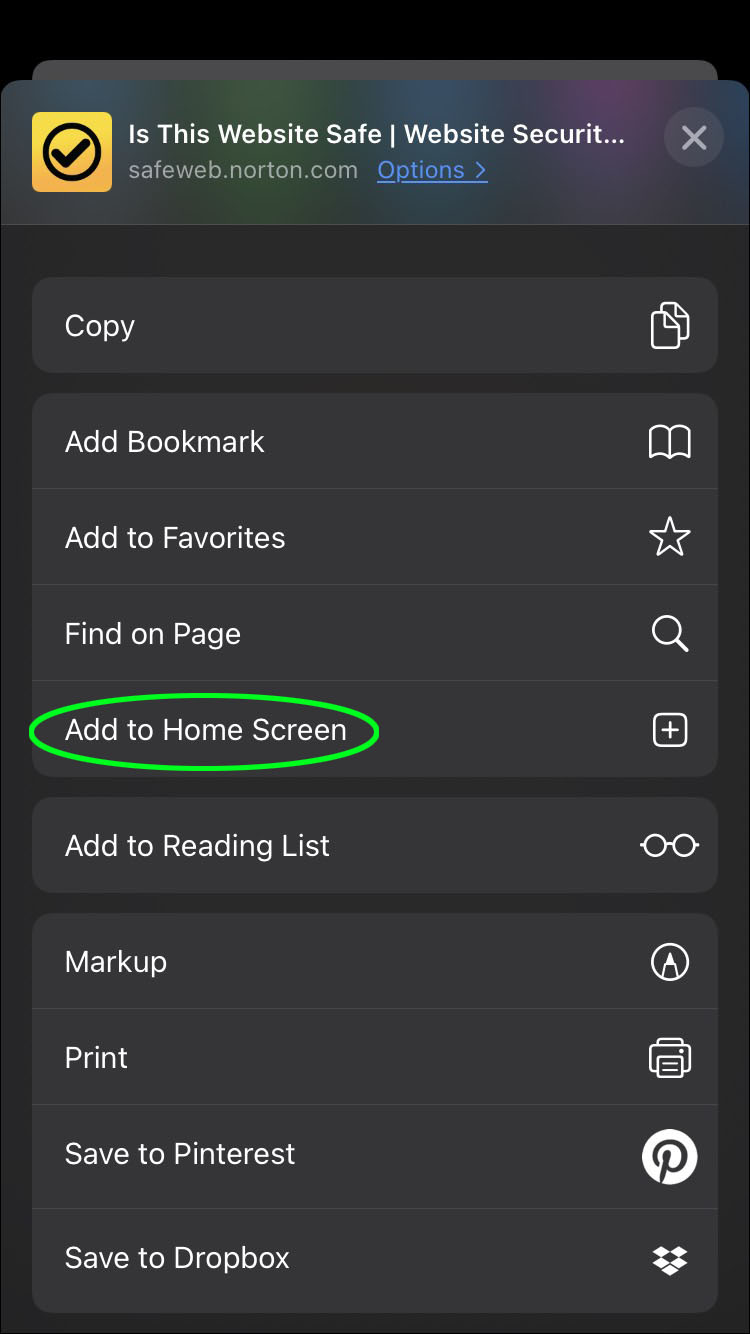Choose Save to Pinterest label
Image resolution: width=750 pixels, height=1334 pixels.
click(x=180, y=1153)
